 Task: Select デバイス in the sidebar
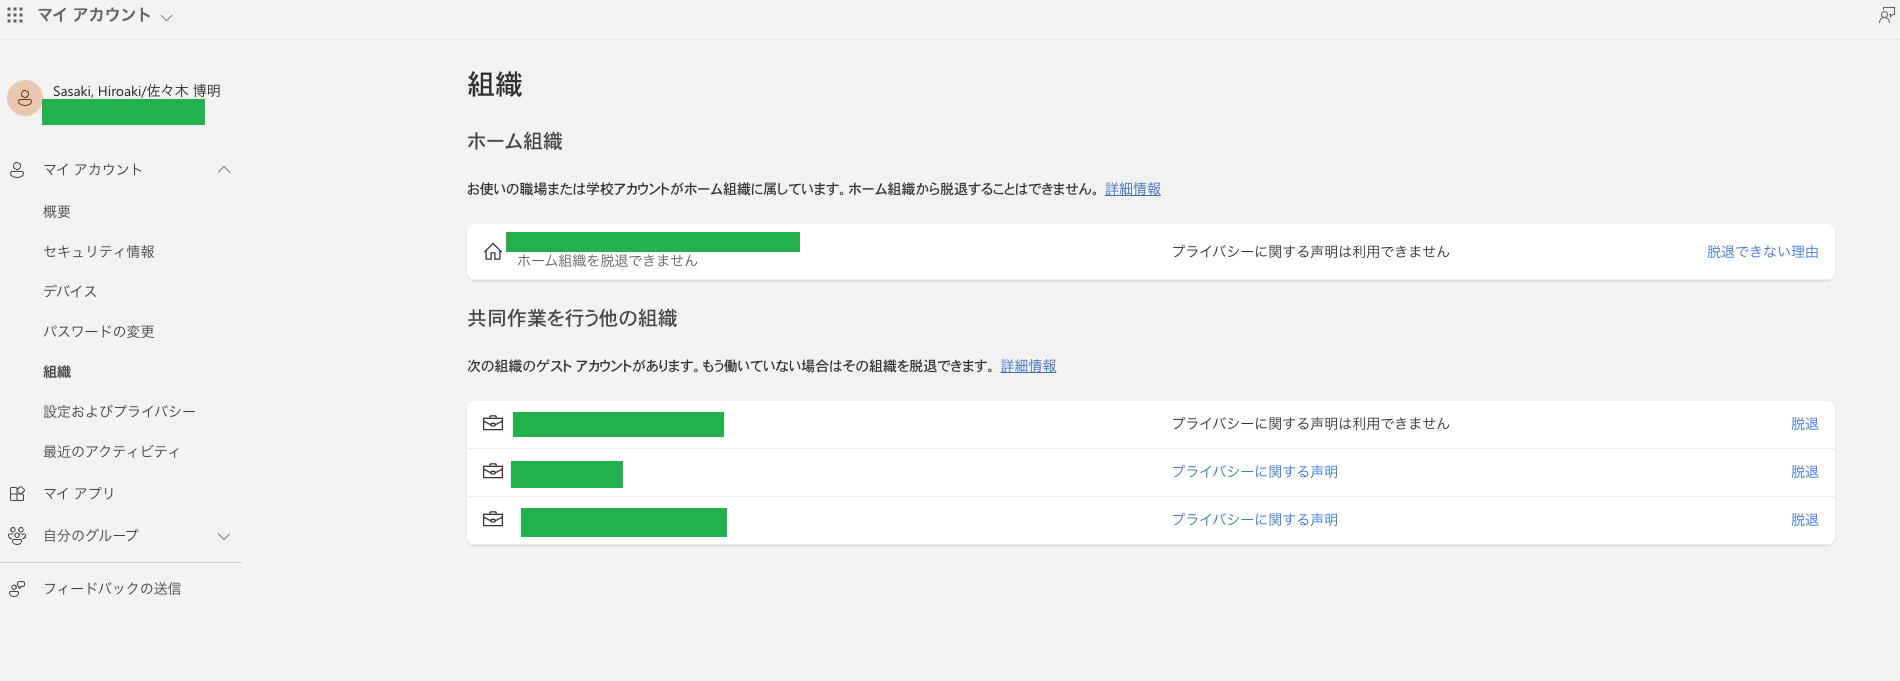[x=68, y=291]
